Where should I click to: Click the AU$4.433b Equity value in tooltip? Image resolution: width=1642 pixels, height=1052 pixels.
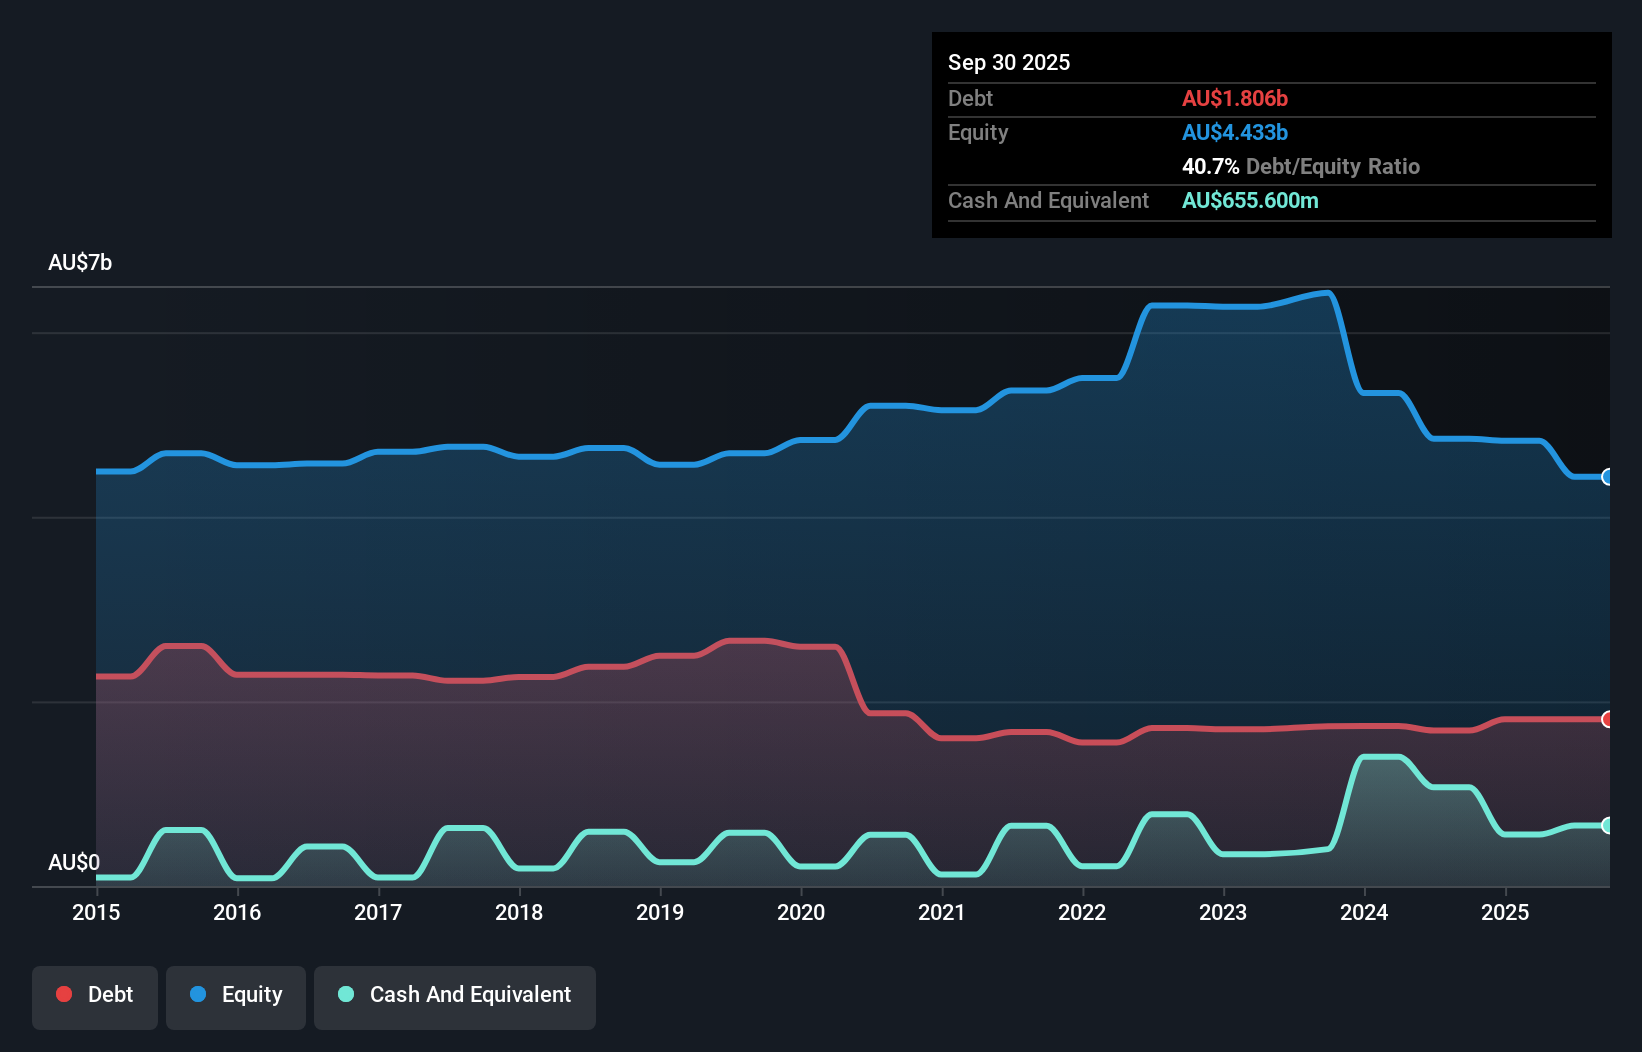point(1236,132)
